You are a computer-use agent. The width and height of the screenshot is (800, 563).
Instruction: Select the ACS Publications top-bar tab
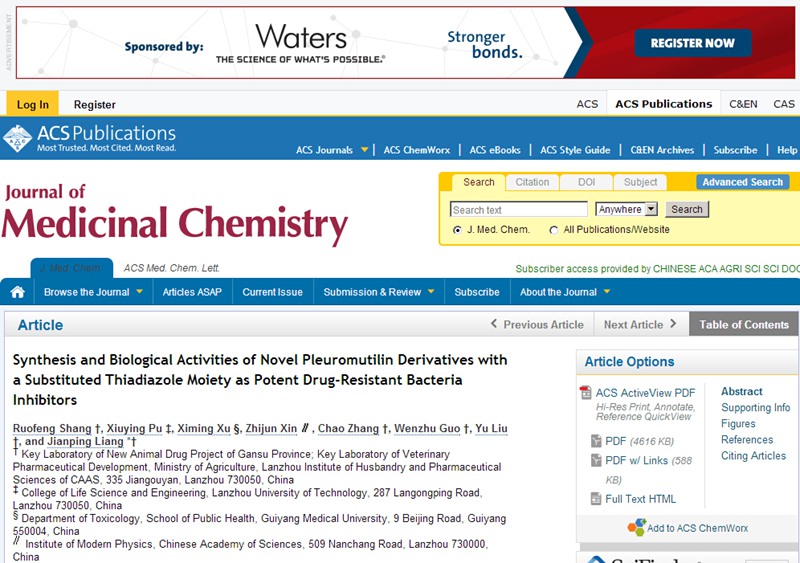tap(663, 104)
